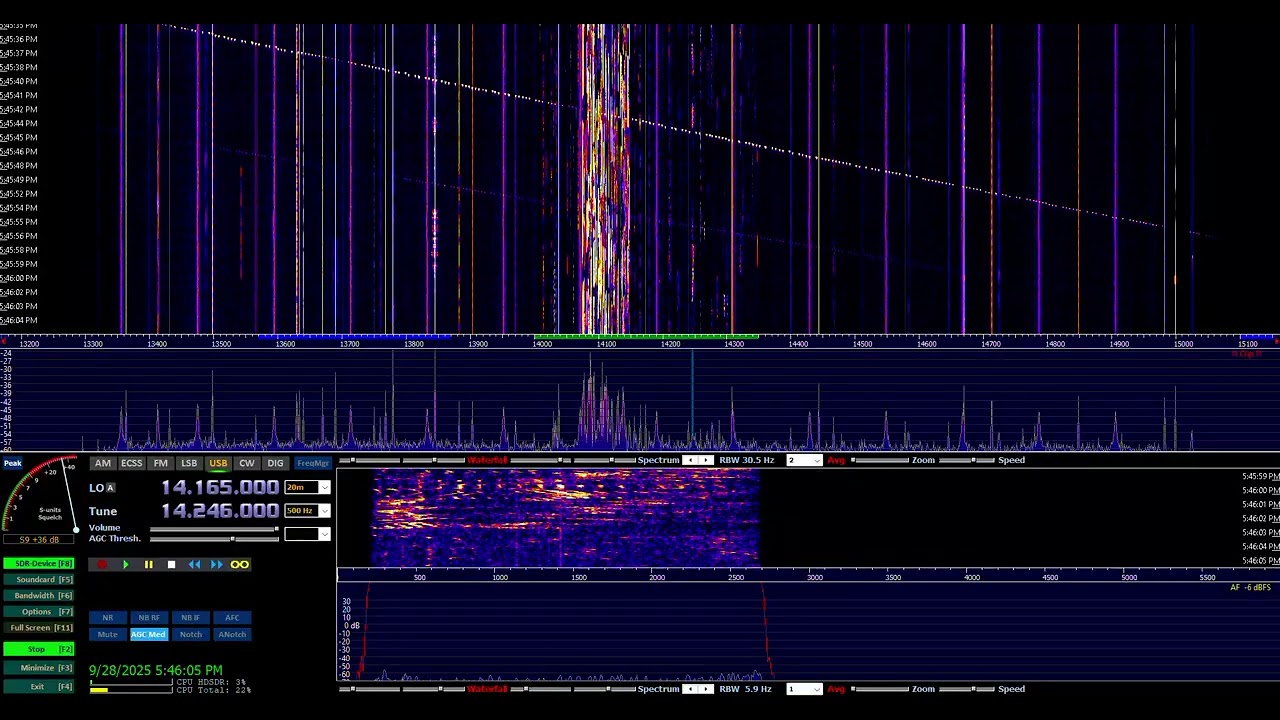Toggle the ANotch auto-notch button
This screenshot has height=720, width=1280.
pos(232,635)
